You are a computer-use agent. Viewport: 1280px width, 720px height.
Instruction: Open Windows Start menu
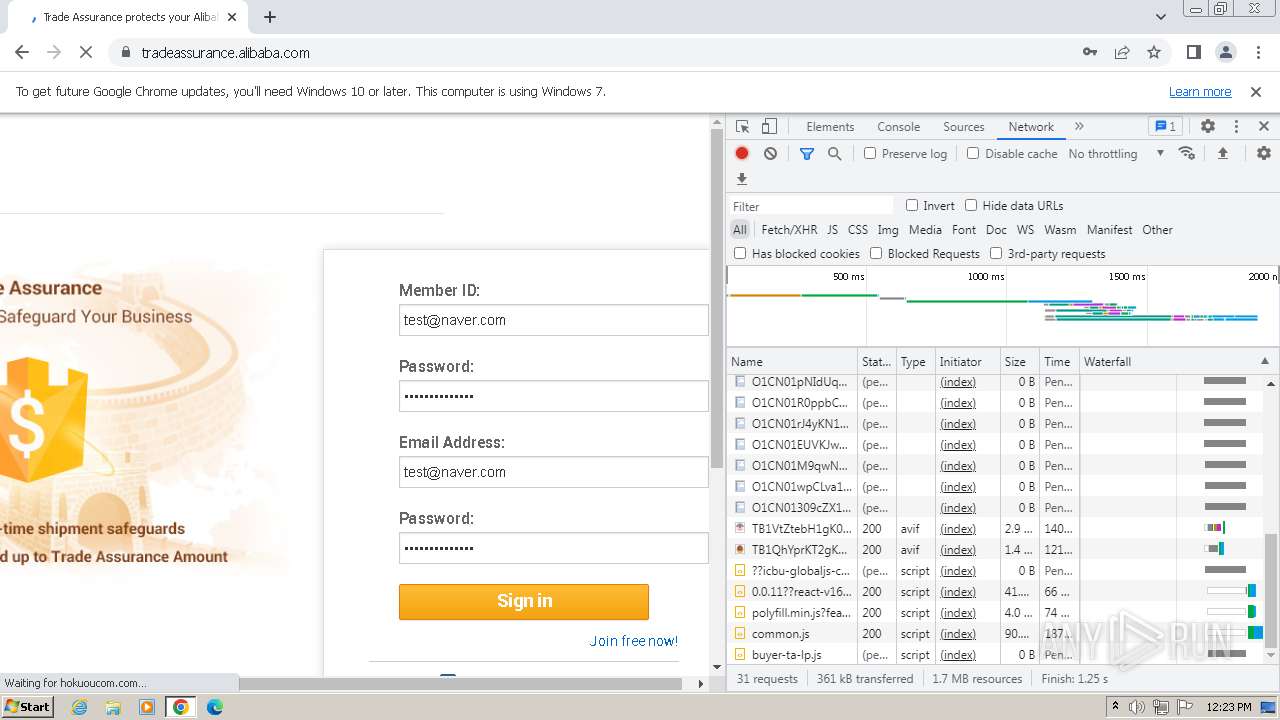pos(28,707)
